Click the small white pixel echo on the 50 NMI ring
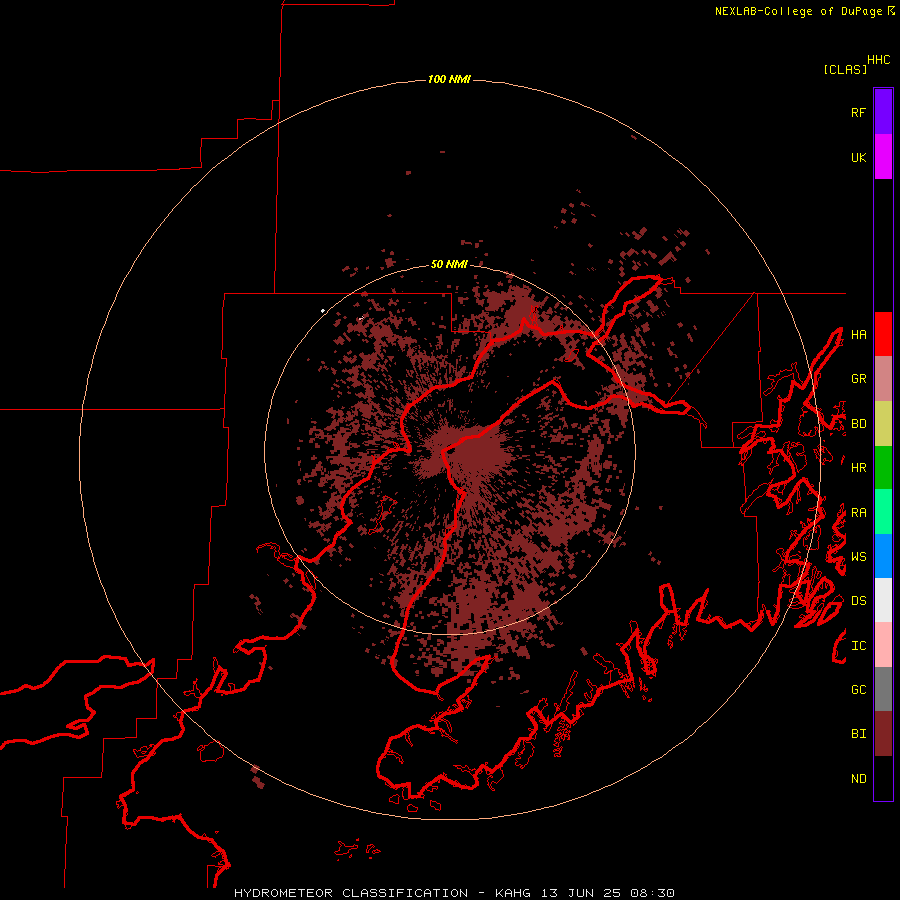The height and width of the screenshot is (900, 900). pos(323,311)
